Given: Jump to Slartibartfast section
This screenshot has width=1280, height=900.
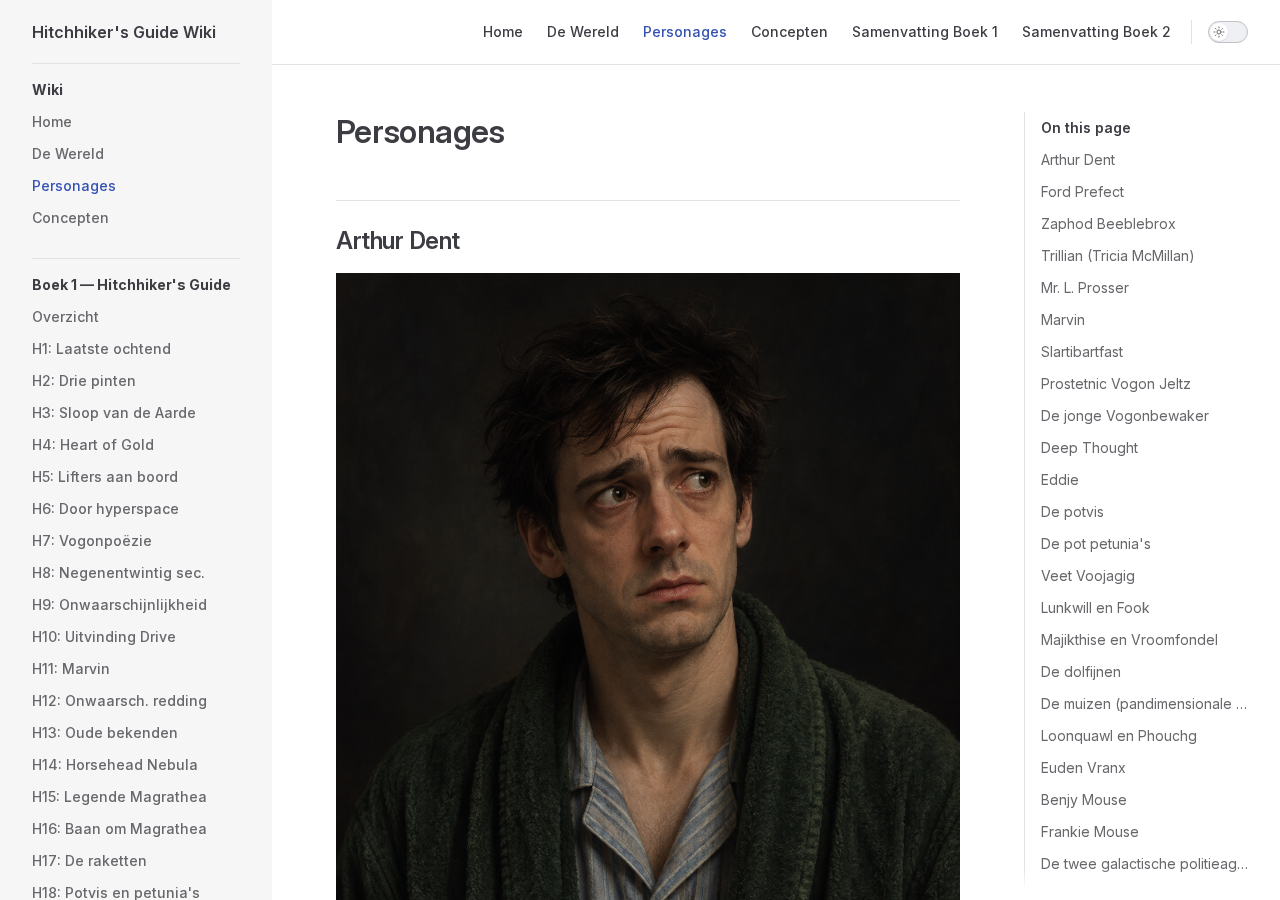Looking at the screenshot, I should point(1082,352).
